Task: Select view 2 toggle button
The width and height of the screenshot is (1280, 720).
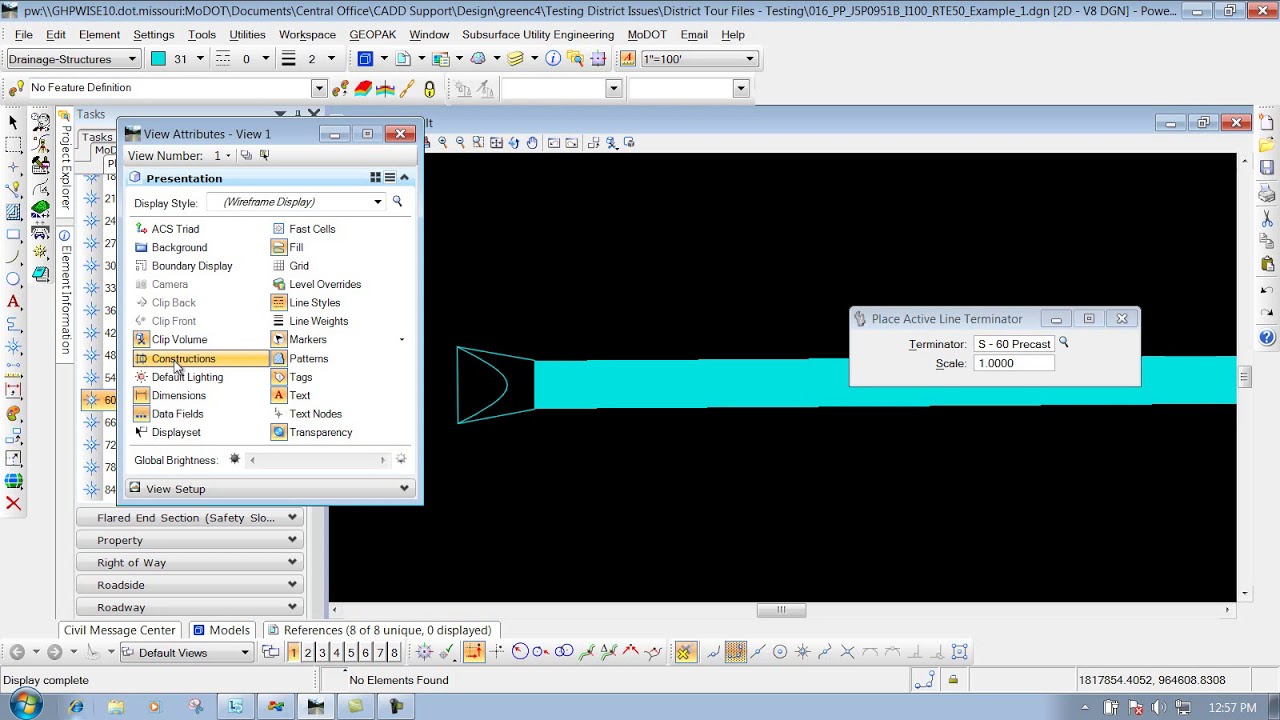Action: tap(308, 653)
